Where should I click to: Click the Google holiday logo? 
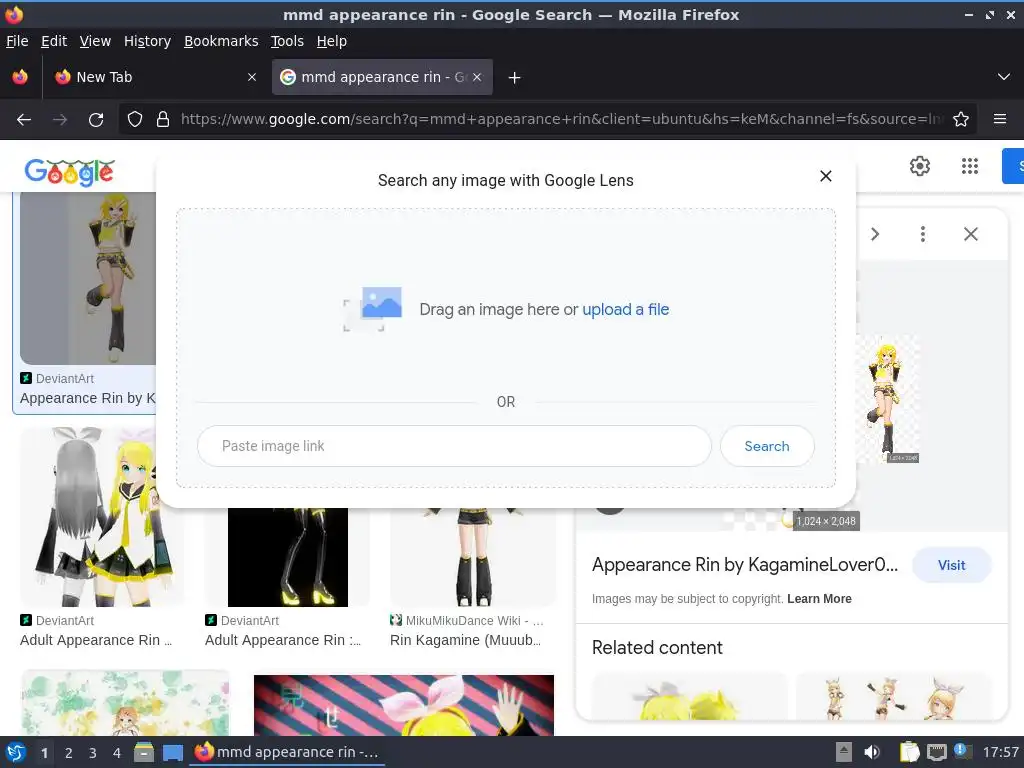pos(70,172)
